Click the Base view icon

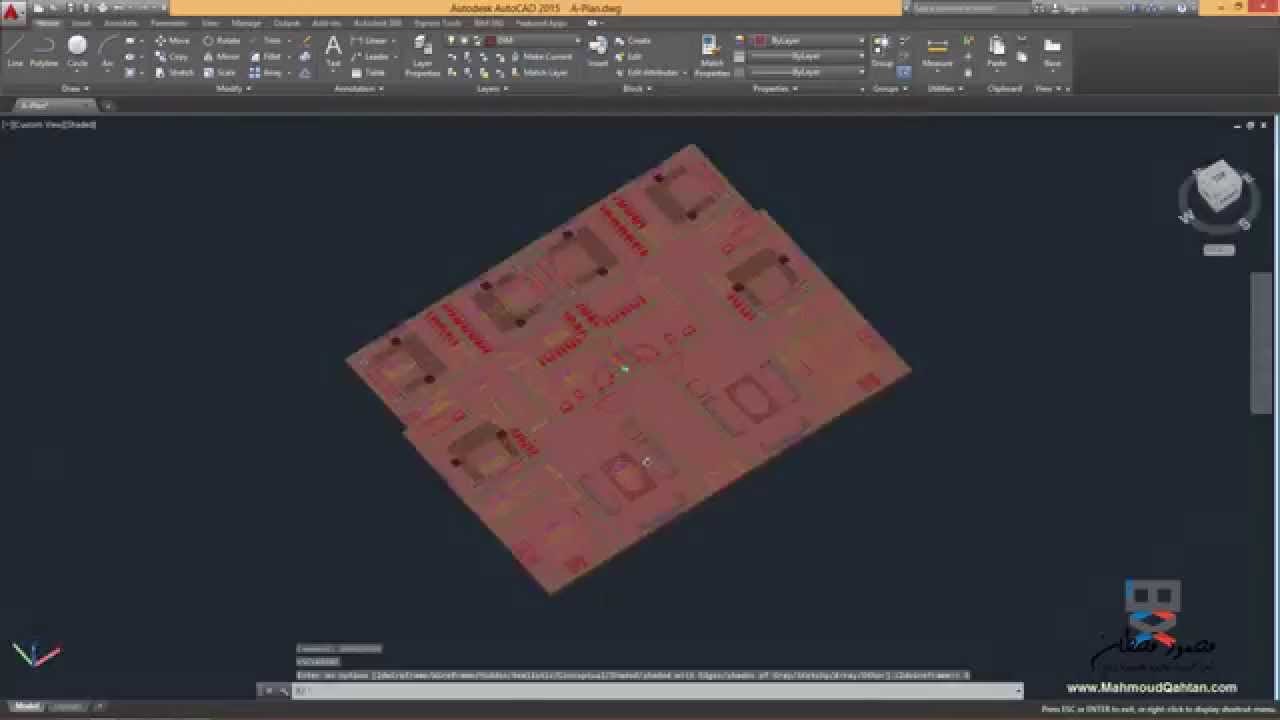tap(1052, 52)
